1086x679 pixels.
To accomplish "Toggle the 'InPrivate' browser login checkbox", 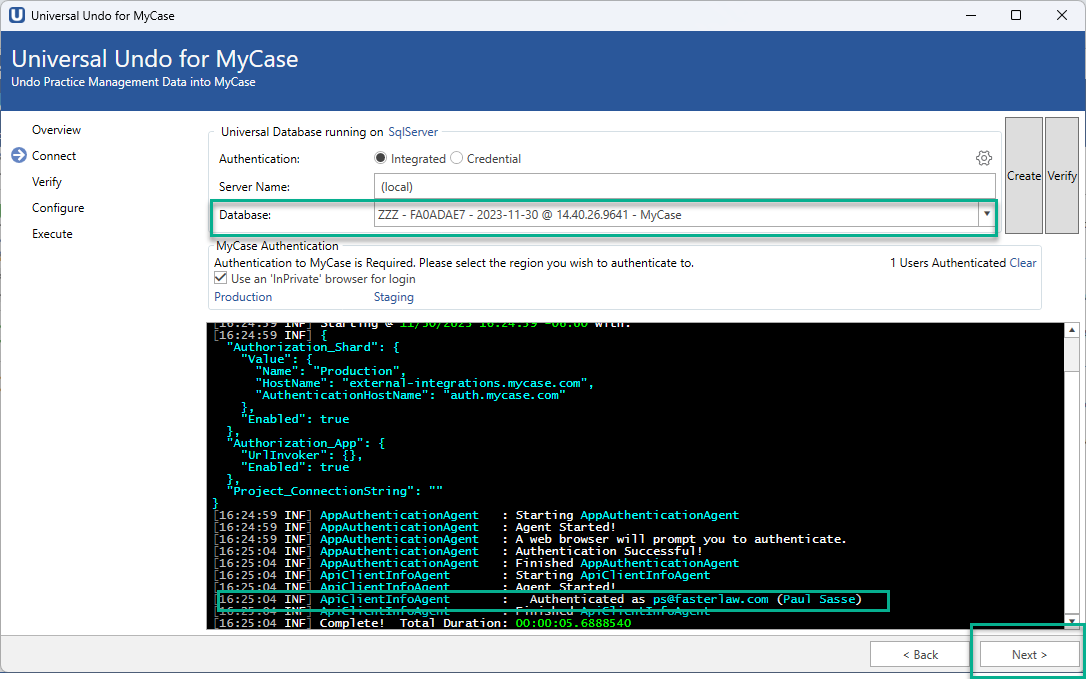I will (x=220, y=278).
